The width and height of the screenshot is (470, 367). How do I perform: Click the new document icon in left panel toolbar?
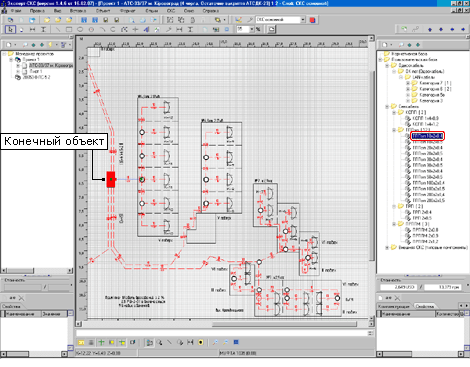click(9, 44)
